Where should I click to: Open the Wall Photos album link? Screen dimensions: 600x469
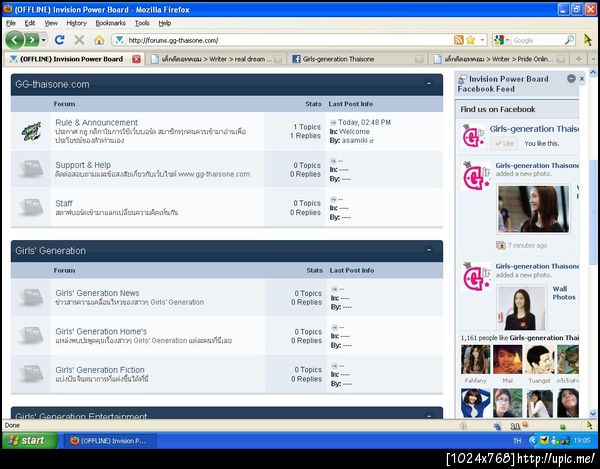(563, 293)
